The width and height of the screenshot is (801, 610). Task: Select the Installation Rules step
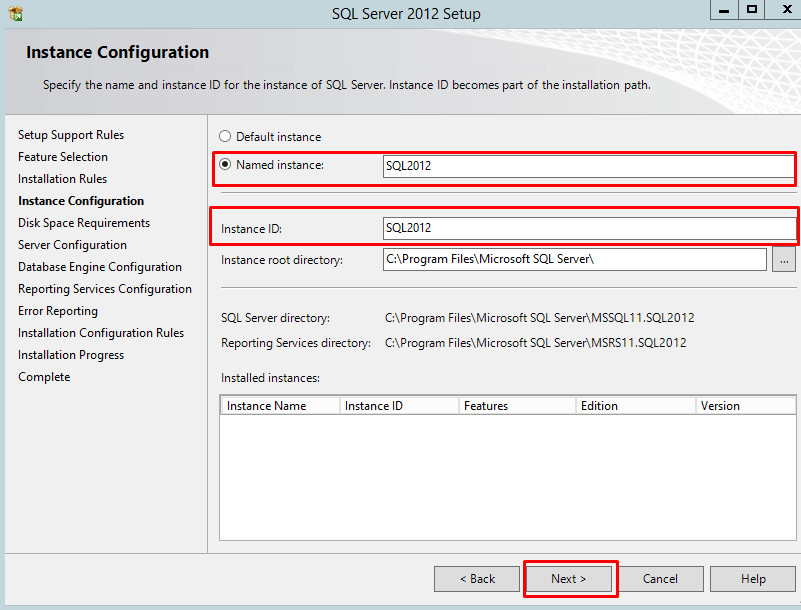tap(62, 179)
